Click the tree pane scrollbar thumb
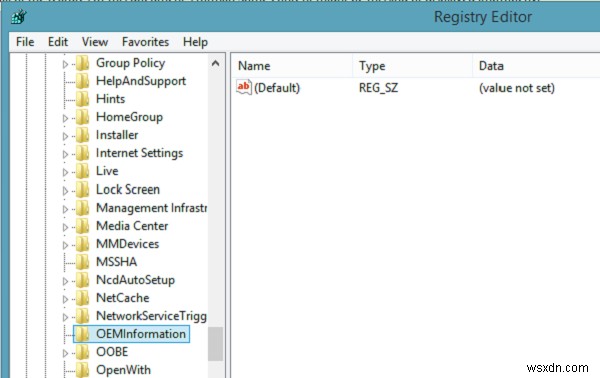This screenshot has height=378, width=600. click(215, 344)
